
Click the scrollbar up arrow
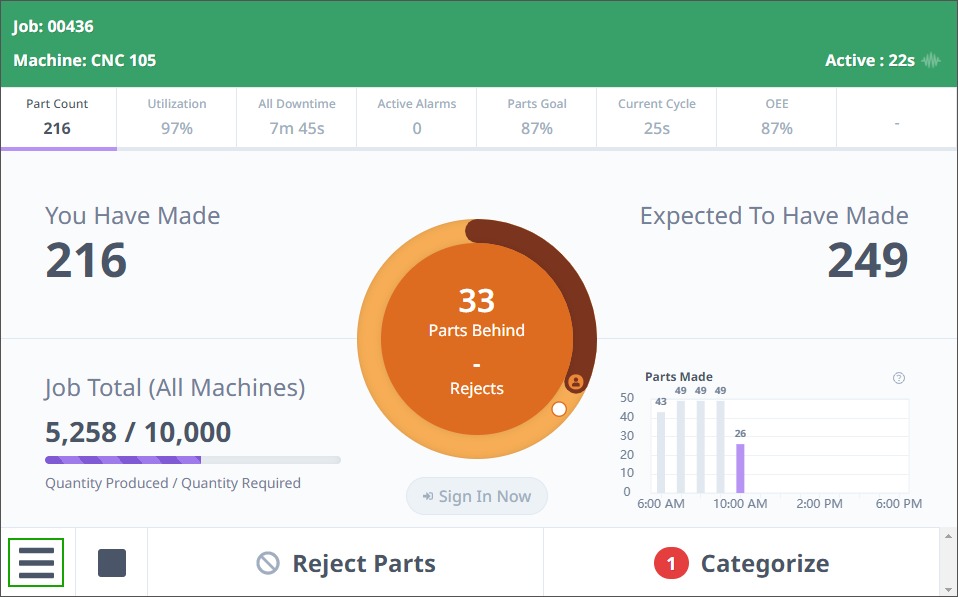(x=948, y=537)
